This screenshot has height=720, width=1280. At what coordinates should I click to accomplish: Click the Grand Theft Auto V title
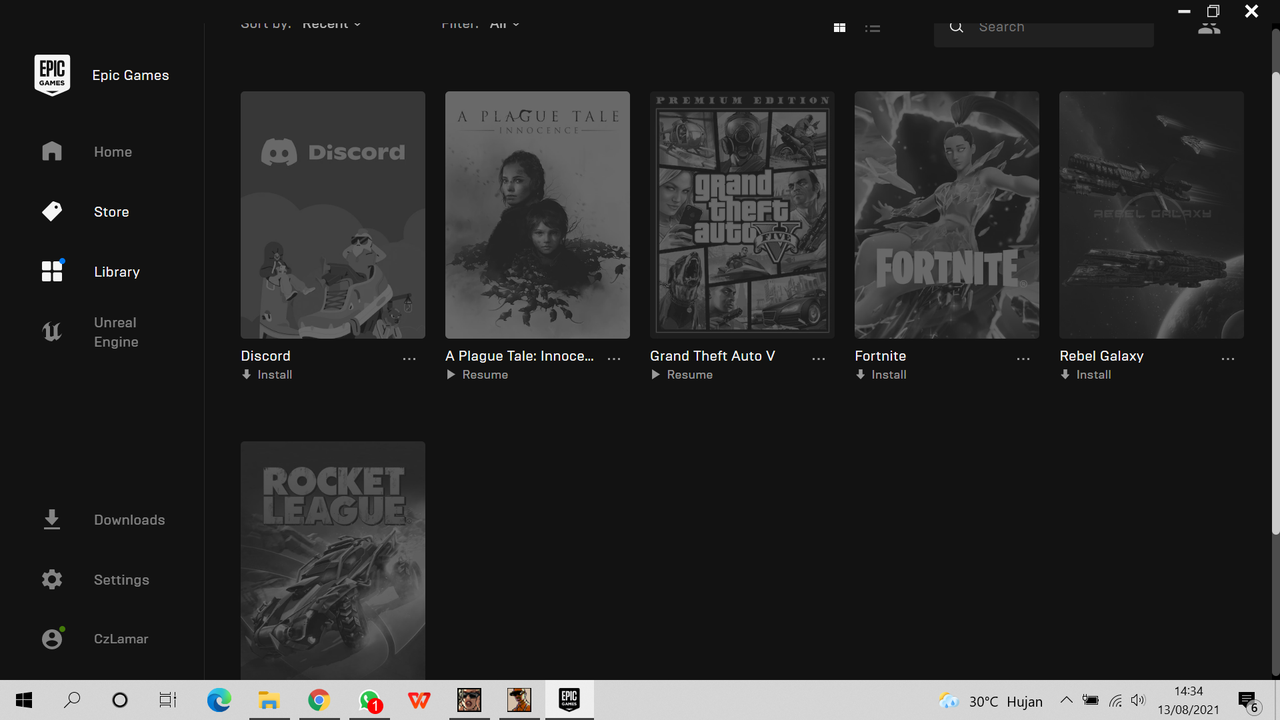tap(713, 356)
